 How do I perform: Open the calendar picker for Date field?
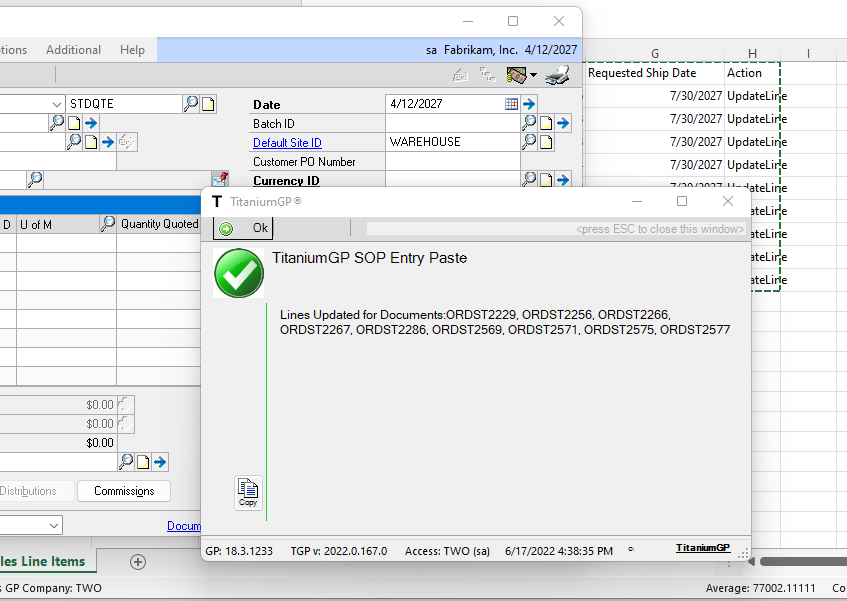[511, 104]
